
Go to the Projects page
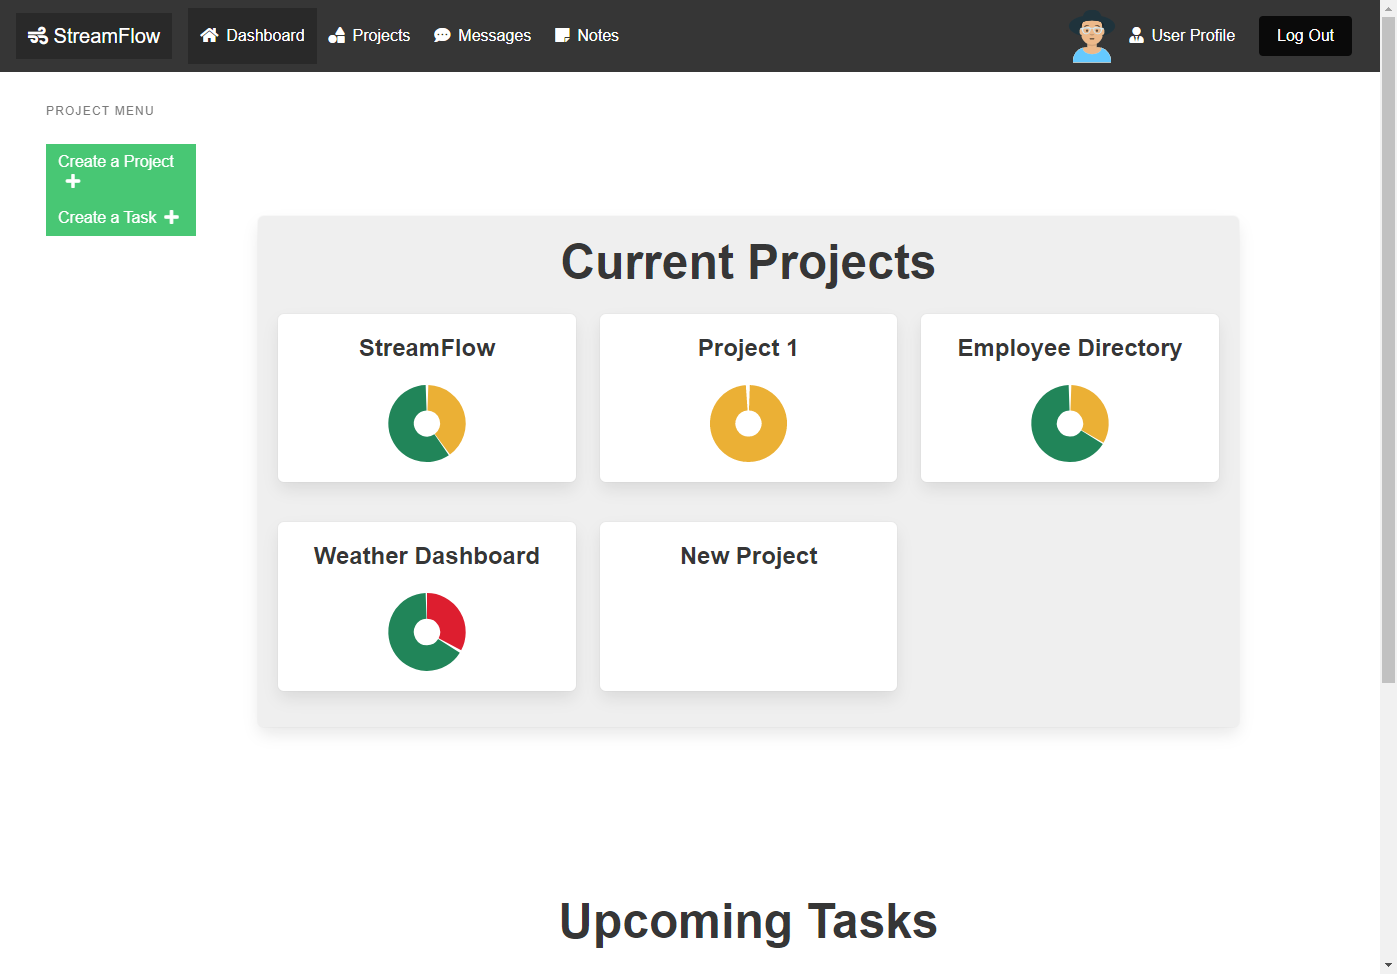tap(369, 36)
